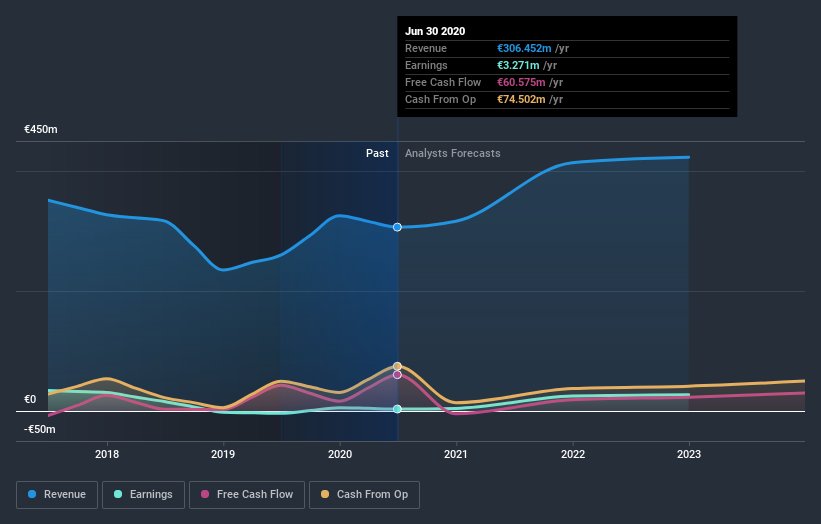Viewport: 821px width, 524px height.
Task: Select the 2018 x-axis label
Action: [x=107, y=454]
